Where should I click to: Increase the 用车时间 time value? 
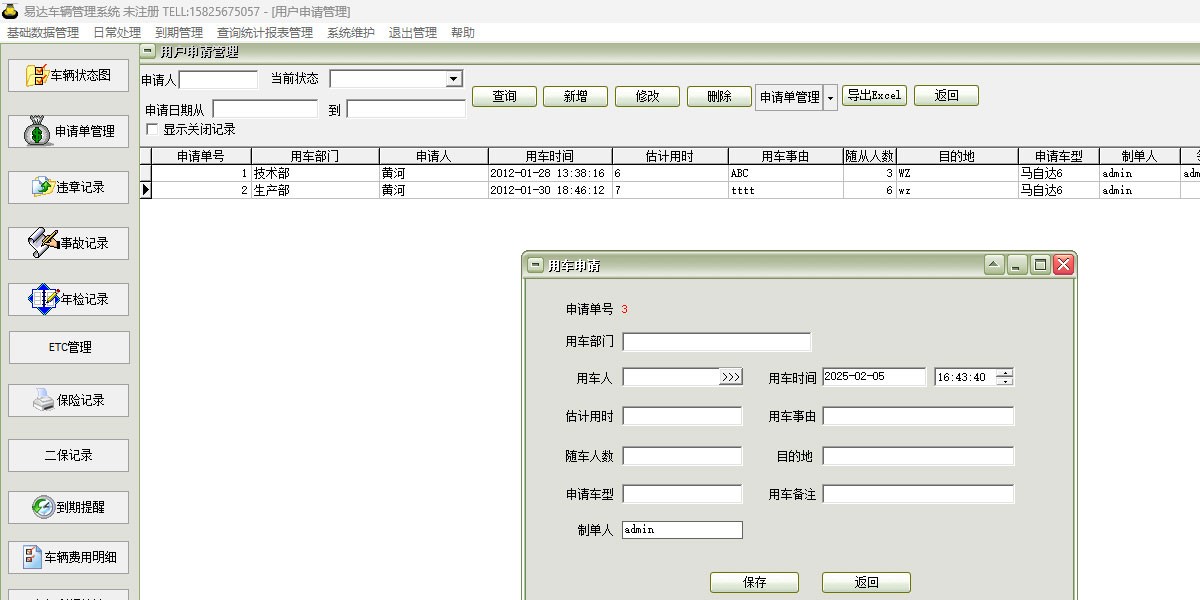point(1004,373)
